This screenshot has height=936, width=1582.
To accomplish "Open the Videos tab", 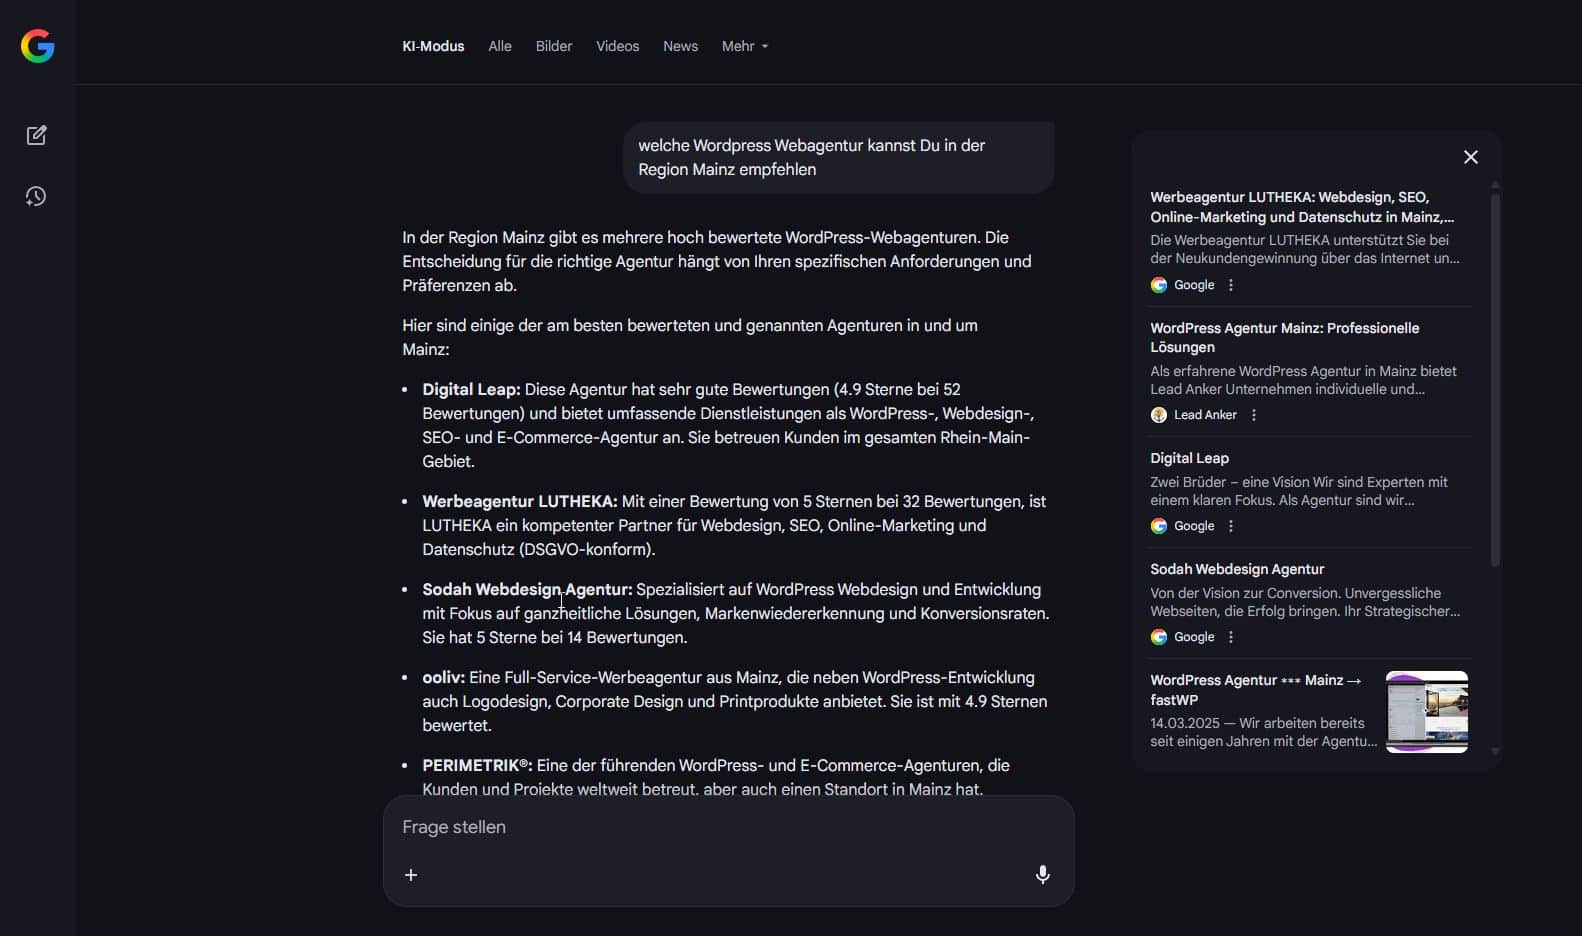I will (617, 46).
